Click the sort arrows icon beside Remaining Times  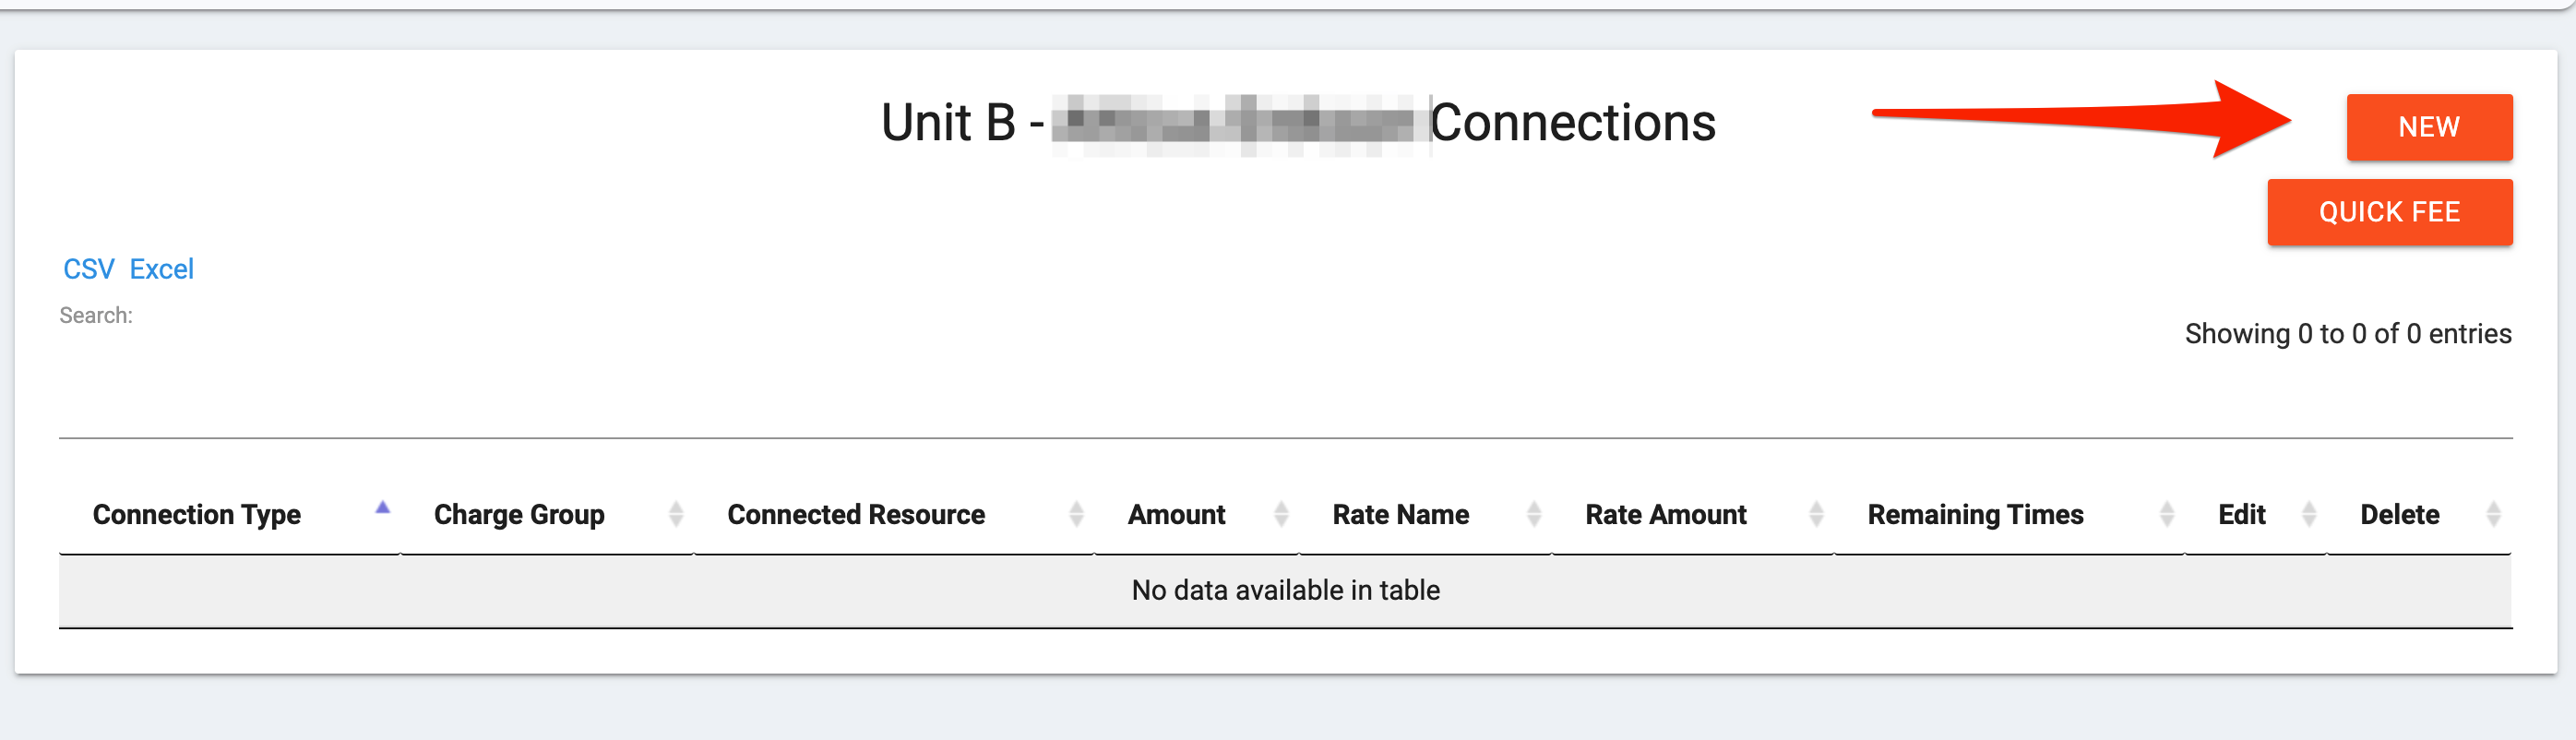click(2166, 514)
